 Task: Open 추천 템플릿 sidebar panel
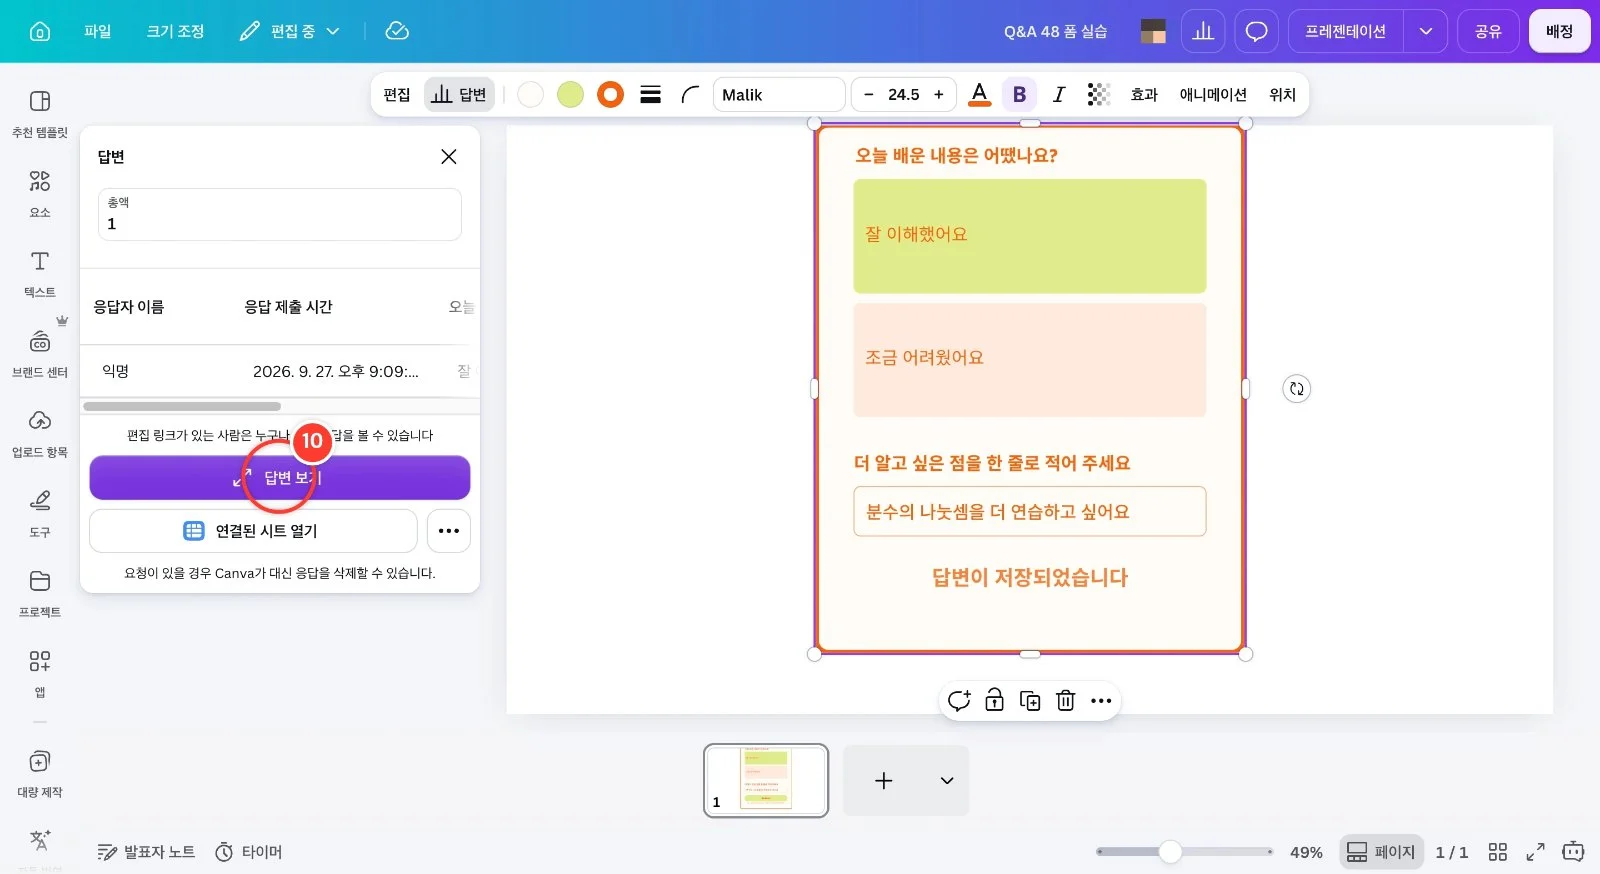pyautogui.click(x=40, y=113)
